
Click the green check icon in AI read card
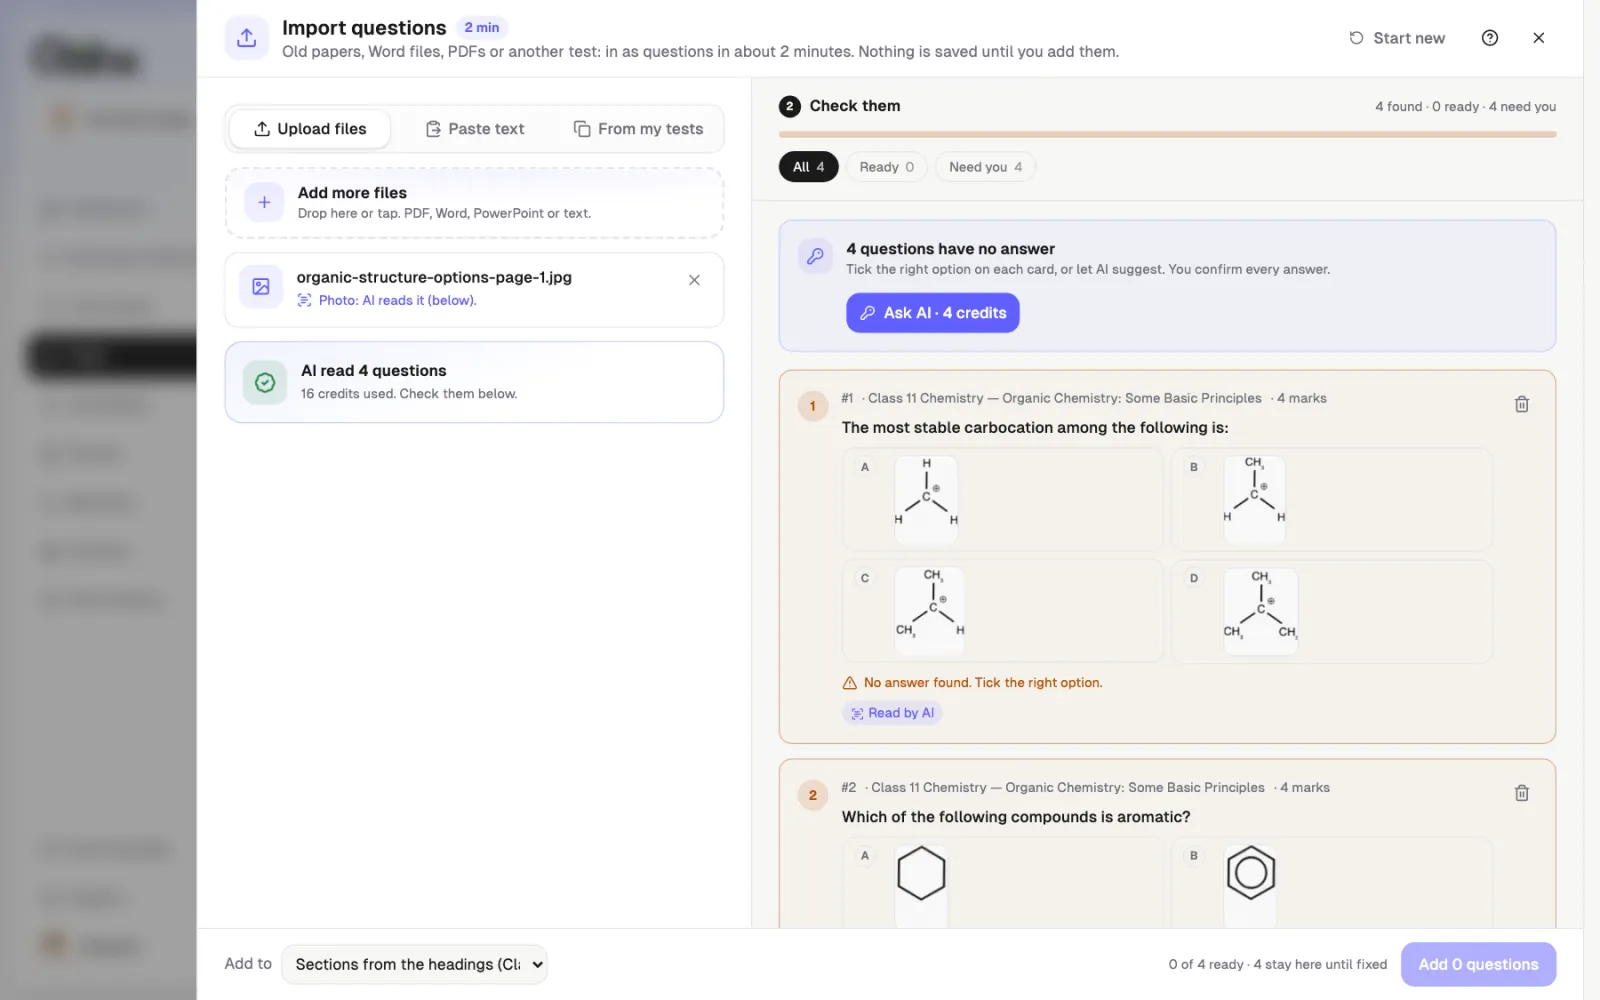click(265, 382)
